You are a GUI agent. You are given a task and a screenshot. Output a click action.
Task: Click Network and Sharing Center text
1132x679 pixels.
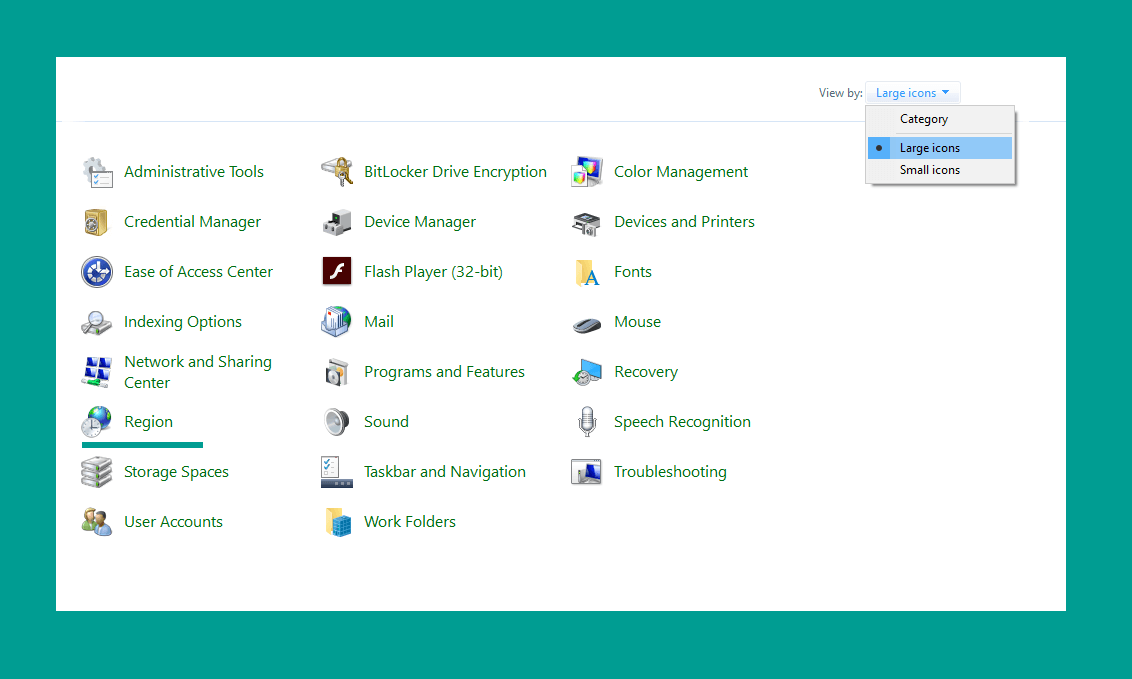coord(198,372)
